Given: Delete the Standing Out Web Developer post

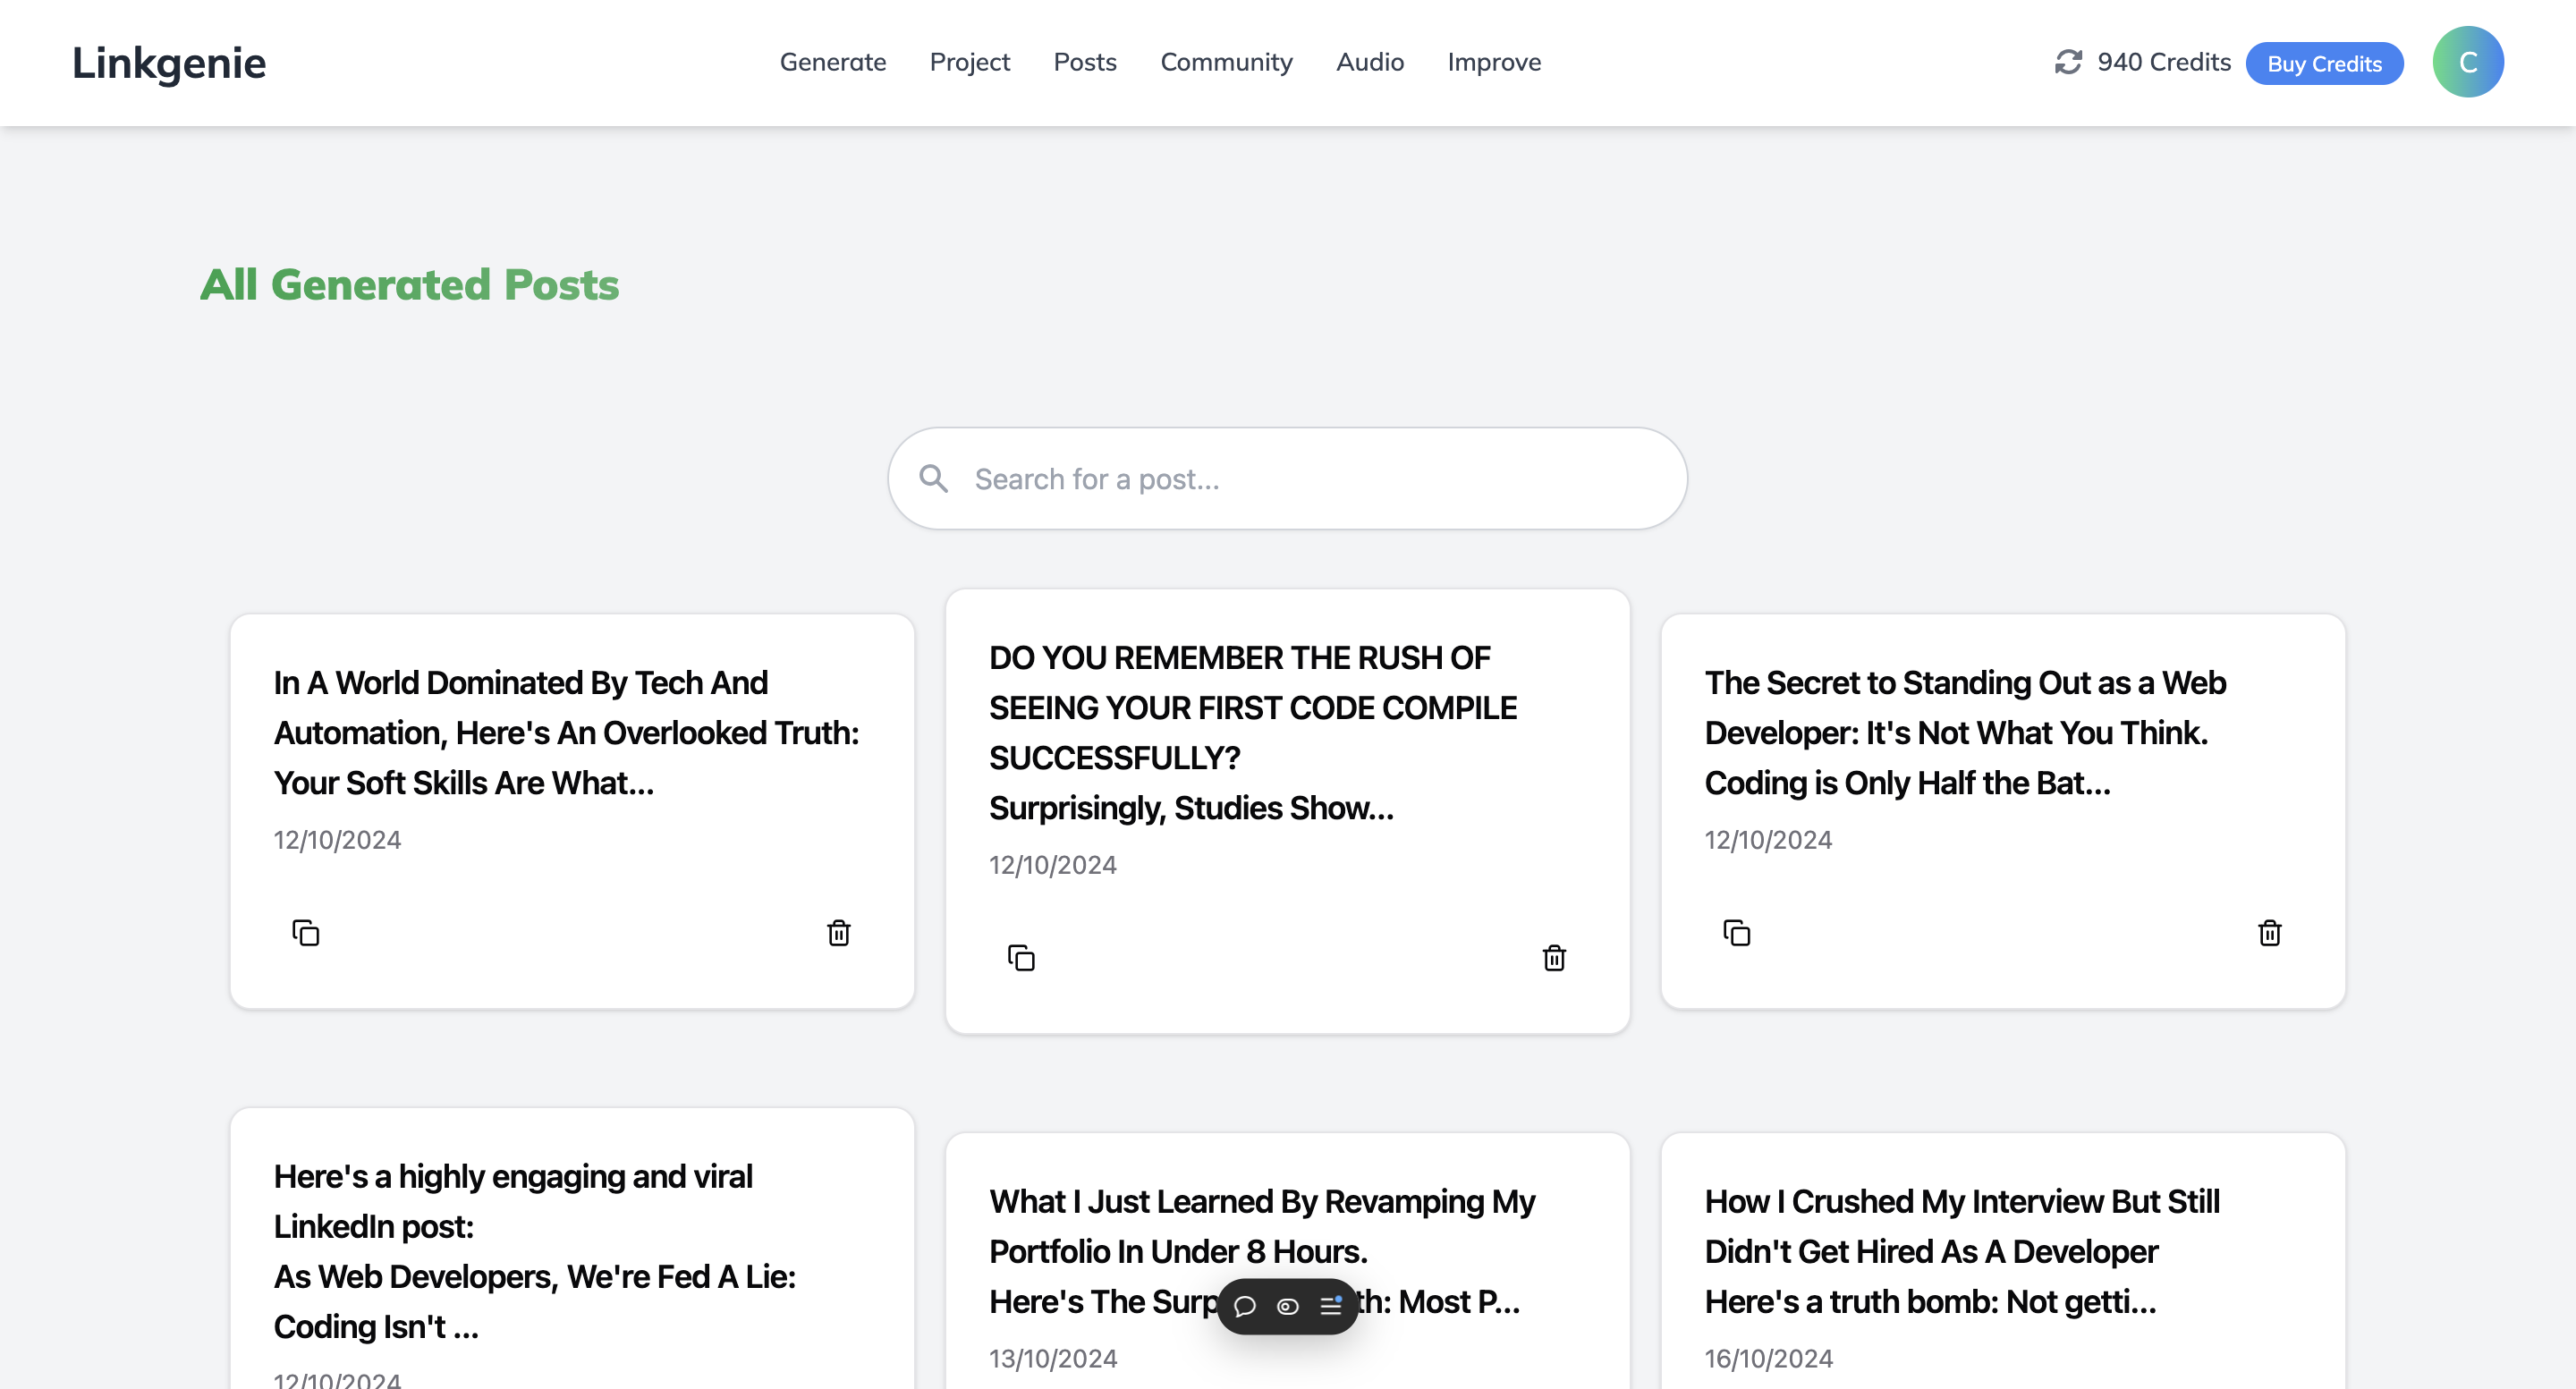Looking at the screenshot, I should click(x=2269, y=932).
